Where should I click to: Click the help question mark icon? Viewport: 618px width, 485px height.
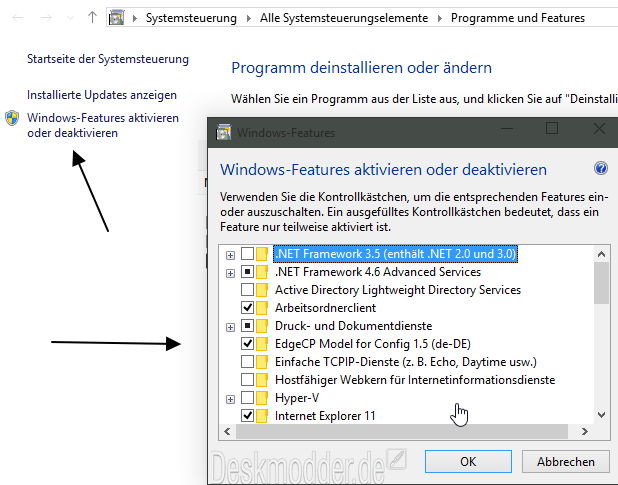(601, 169)
